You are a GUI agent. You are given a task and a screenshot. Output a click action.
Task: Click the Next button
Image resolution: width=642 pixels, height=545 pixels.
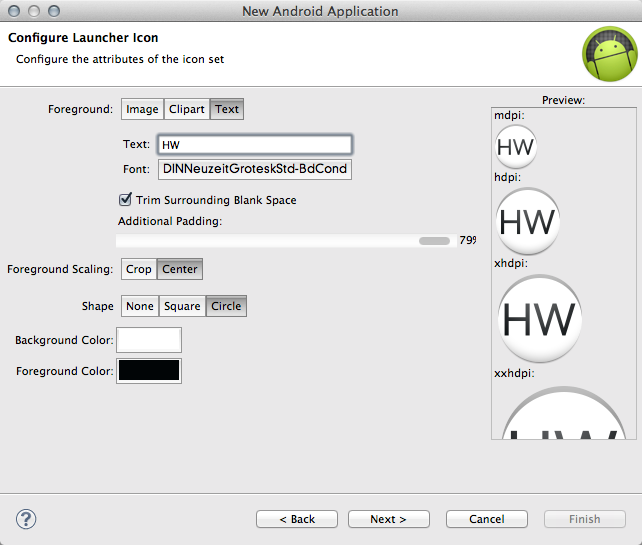[388, 519]
